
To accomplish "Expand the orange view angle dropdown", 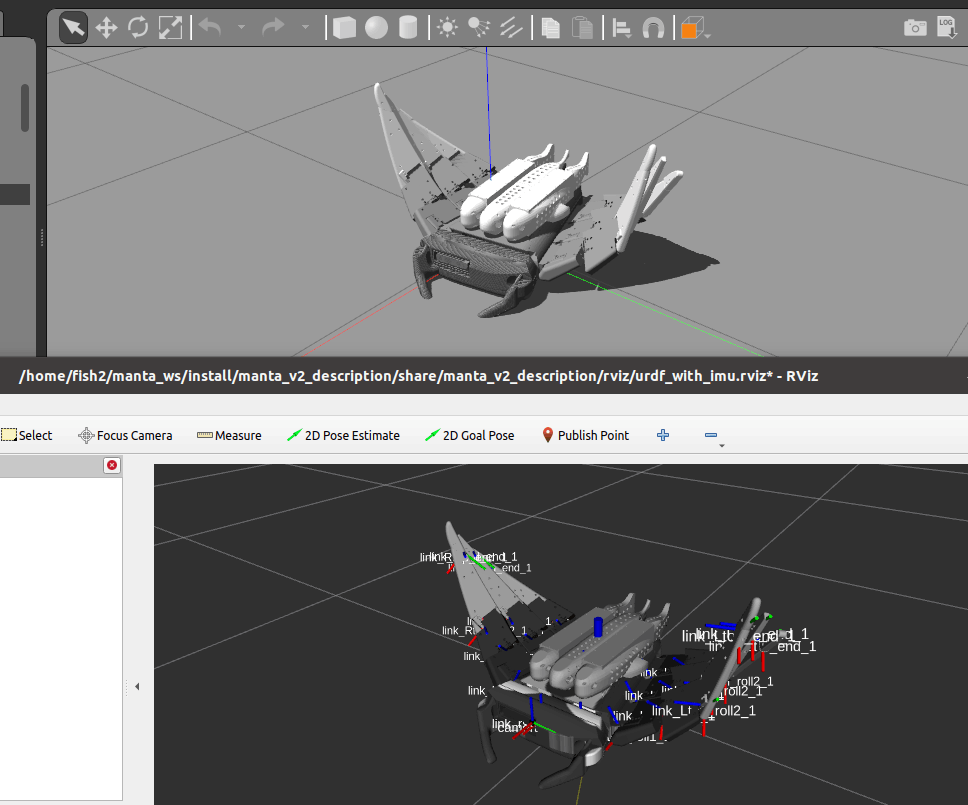I will coord(708,35).
